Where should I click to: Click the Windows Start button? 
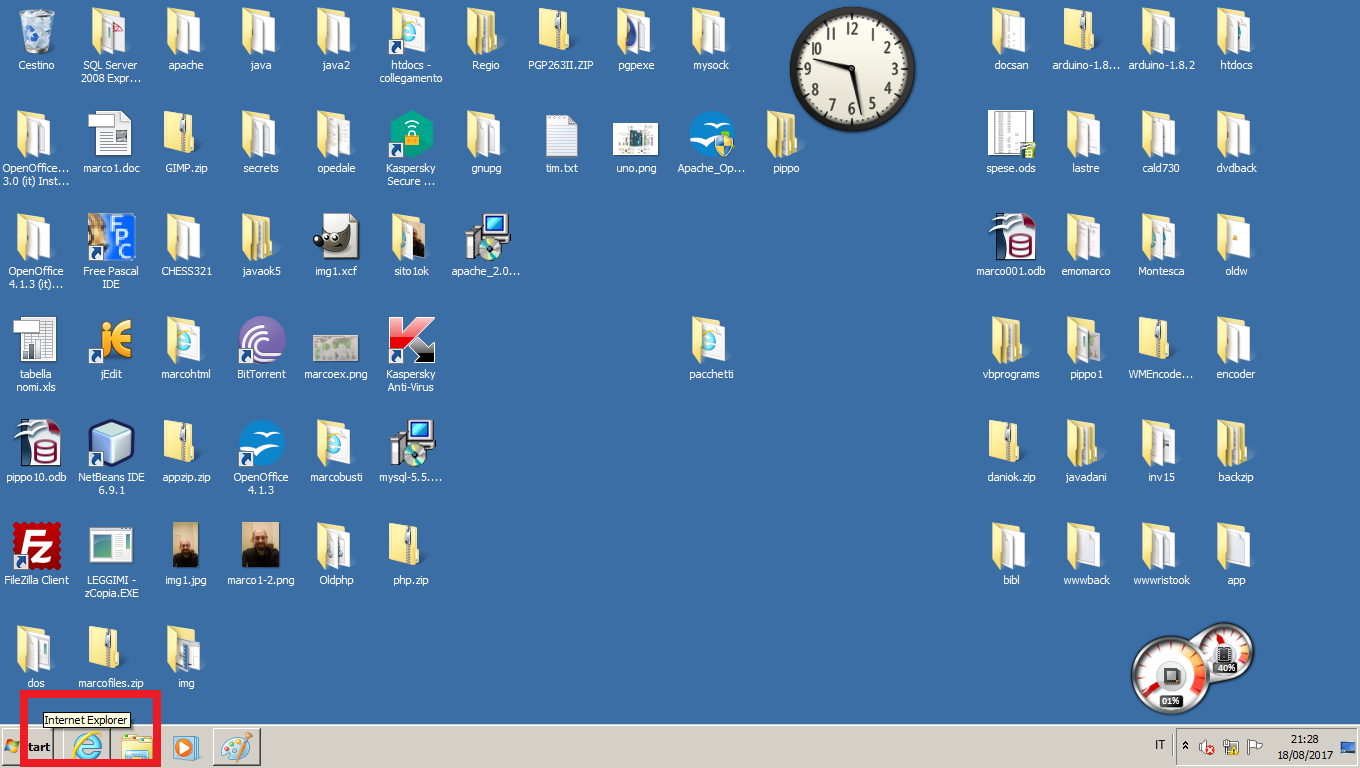(28, 747)
